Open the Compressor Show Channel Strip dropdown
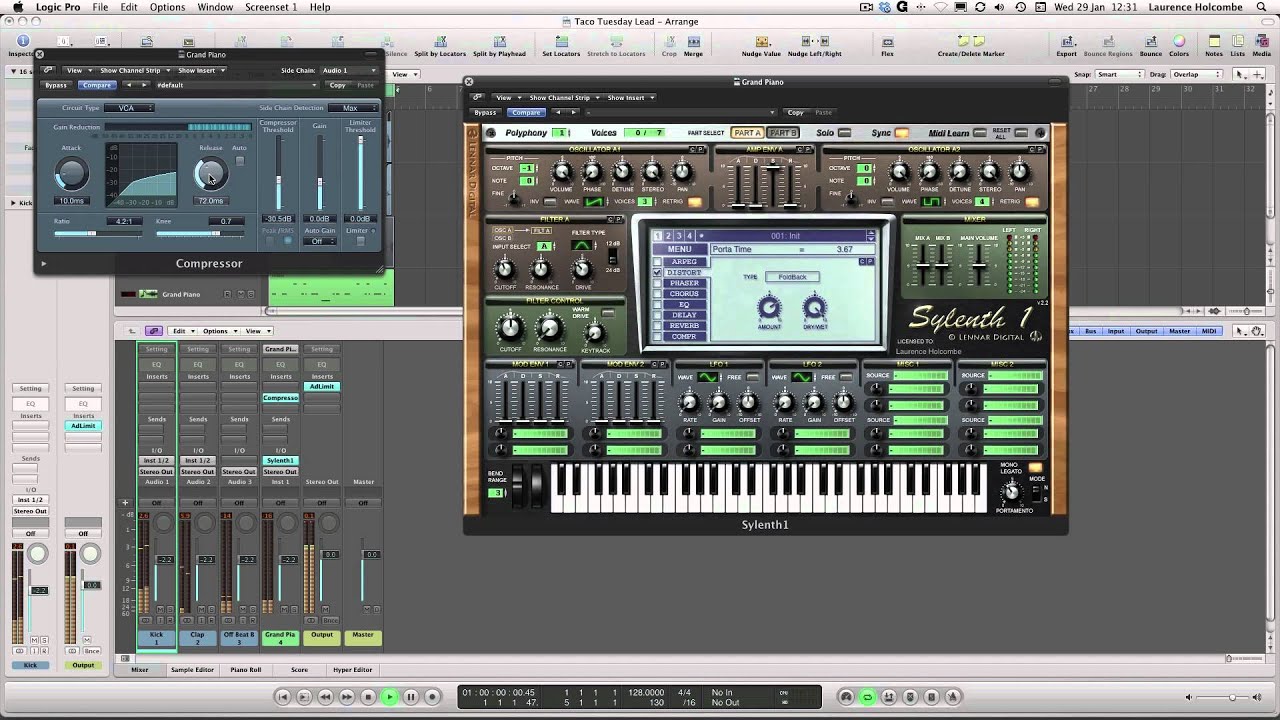Viewport: 1280px width, 720px height. [x=133, y=71]
